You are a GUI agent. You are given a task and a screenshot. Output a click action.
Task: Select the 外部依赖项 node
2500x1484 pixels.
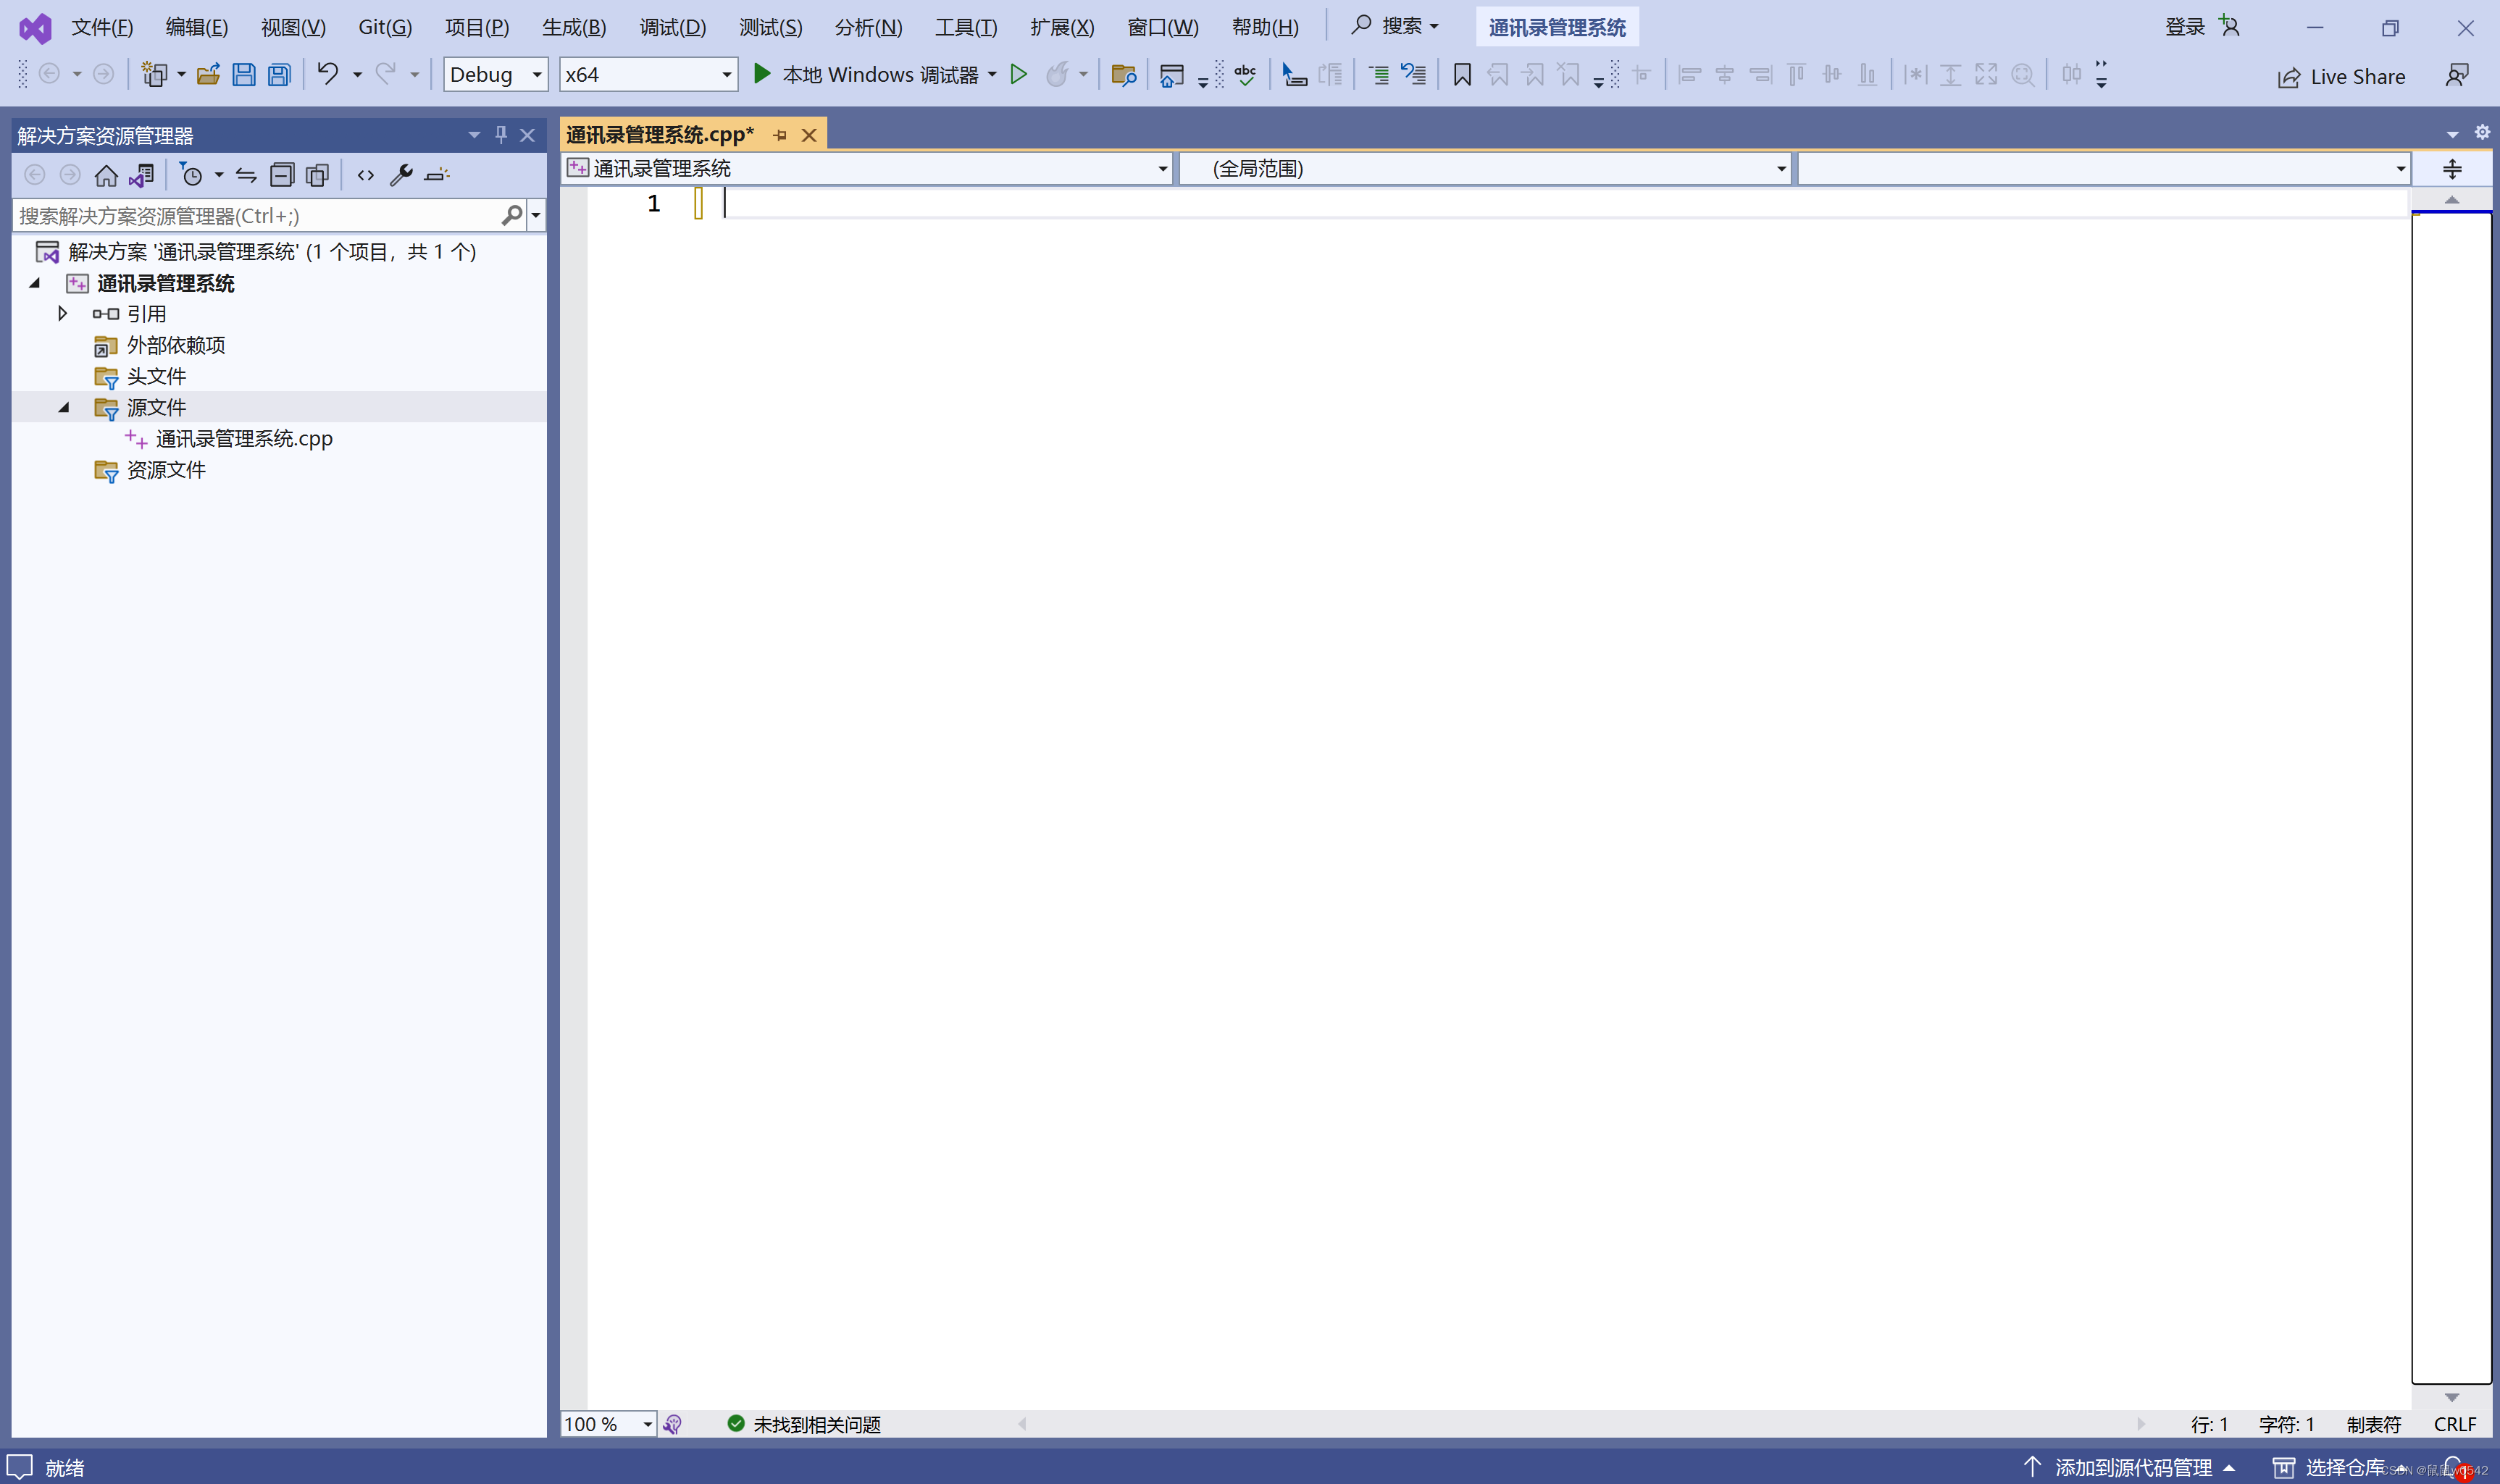(x=176, y=345)
